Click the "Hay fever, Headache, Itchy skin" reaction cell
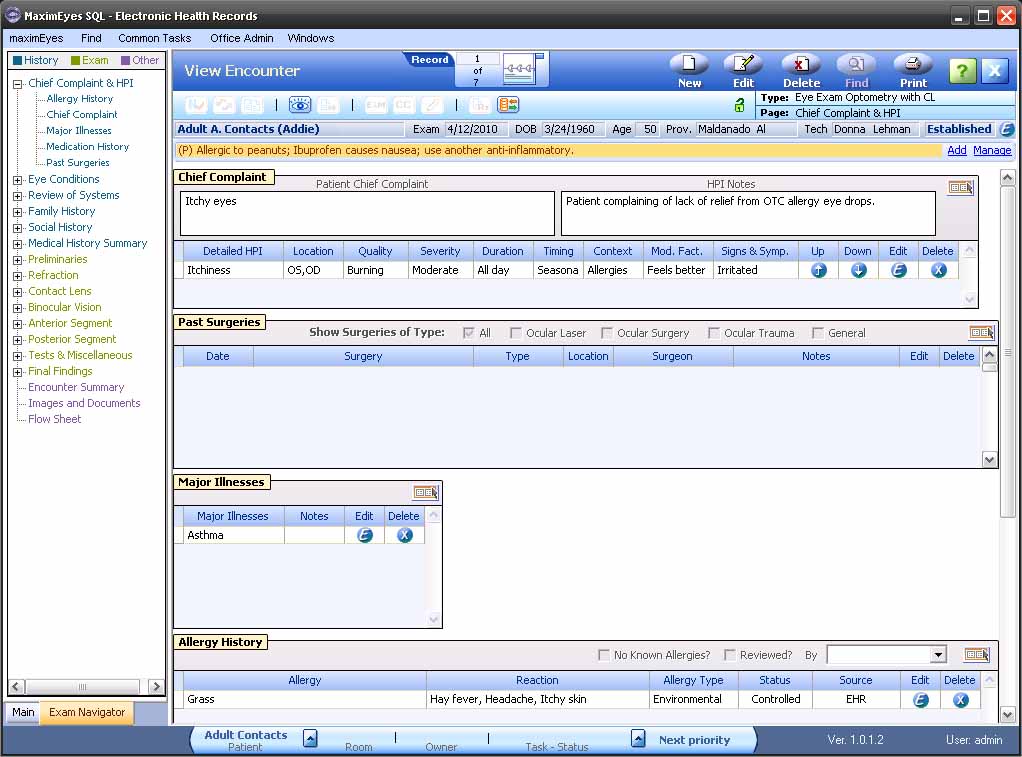The height and width of the screenshot is (757, 1022). click(538, 699)
